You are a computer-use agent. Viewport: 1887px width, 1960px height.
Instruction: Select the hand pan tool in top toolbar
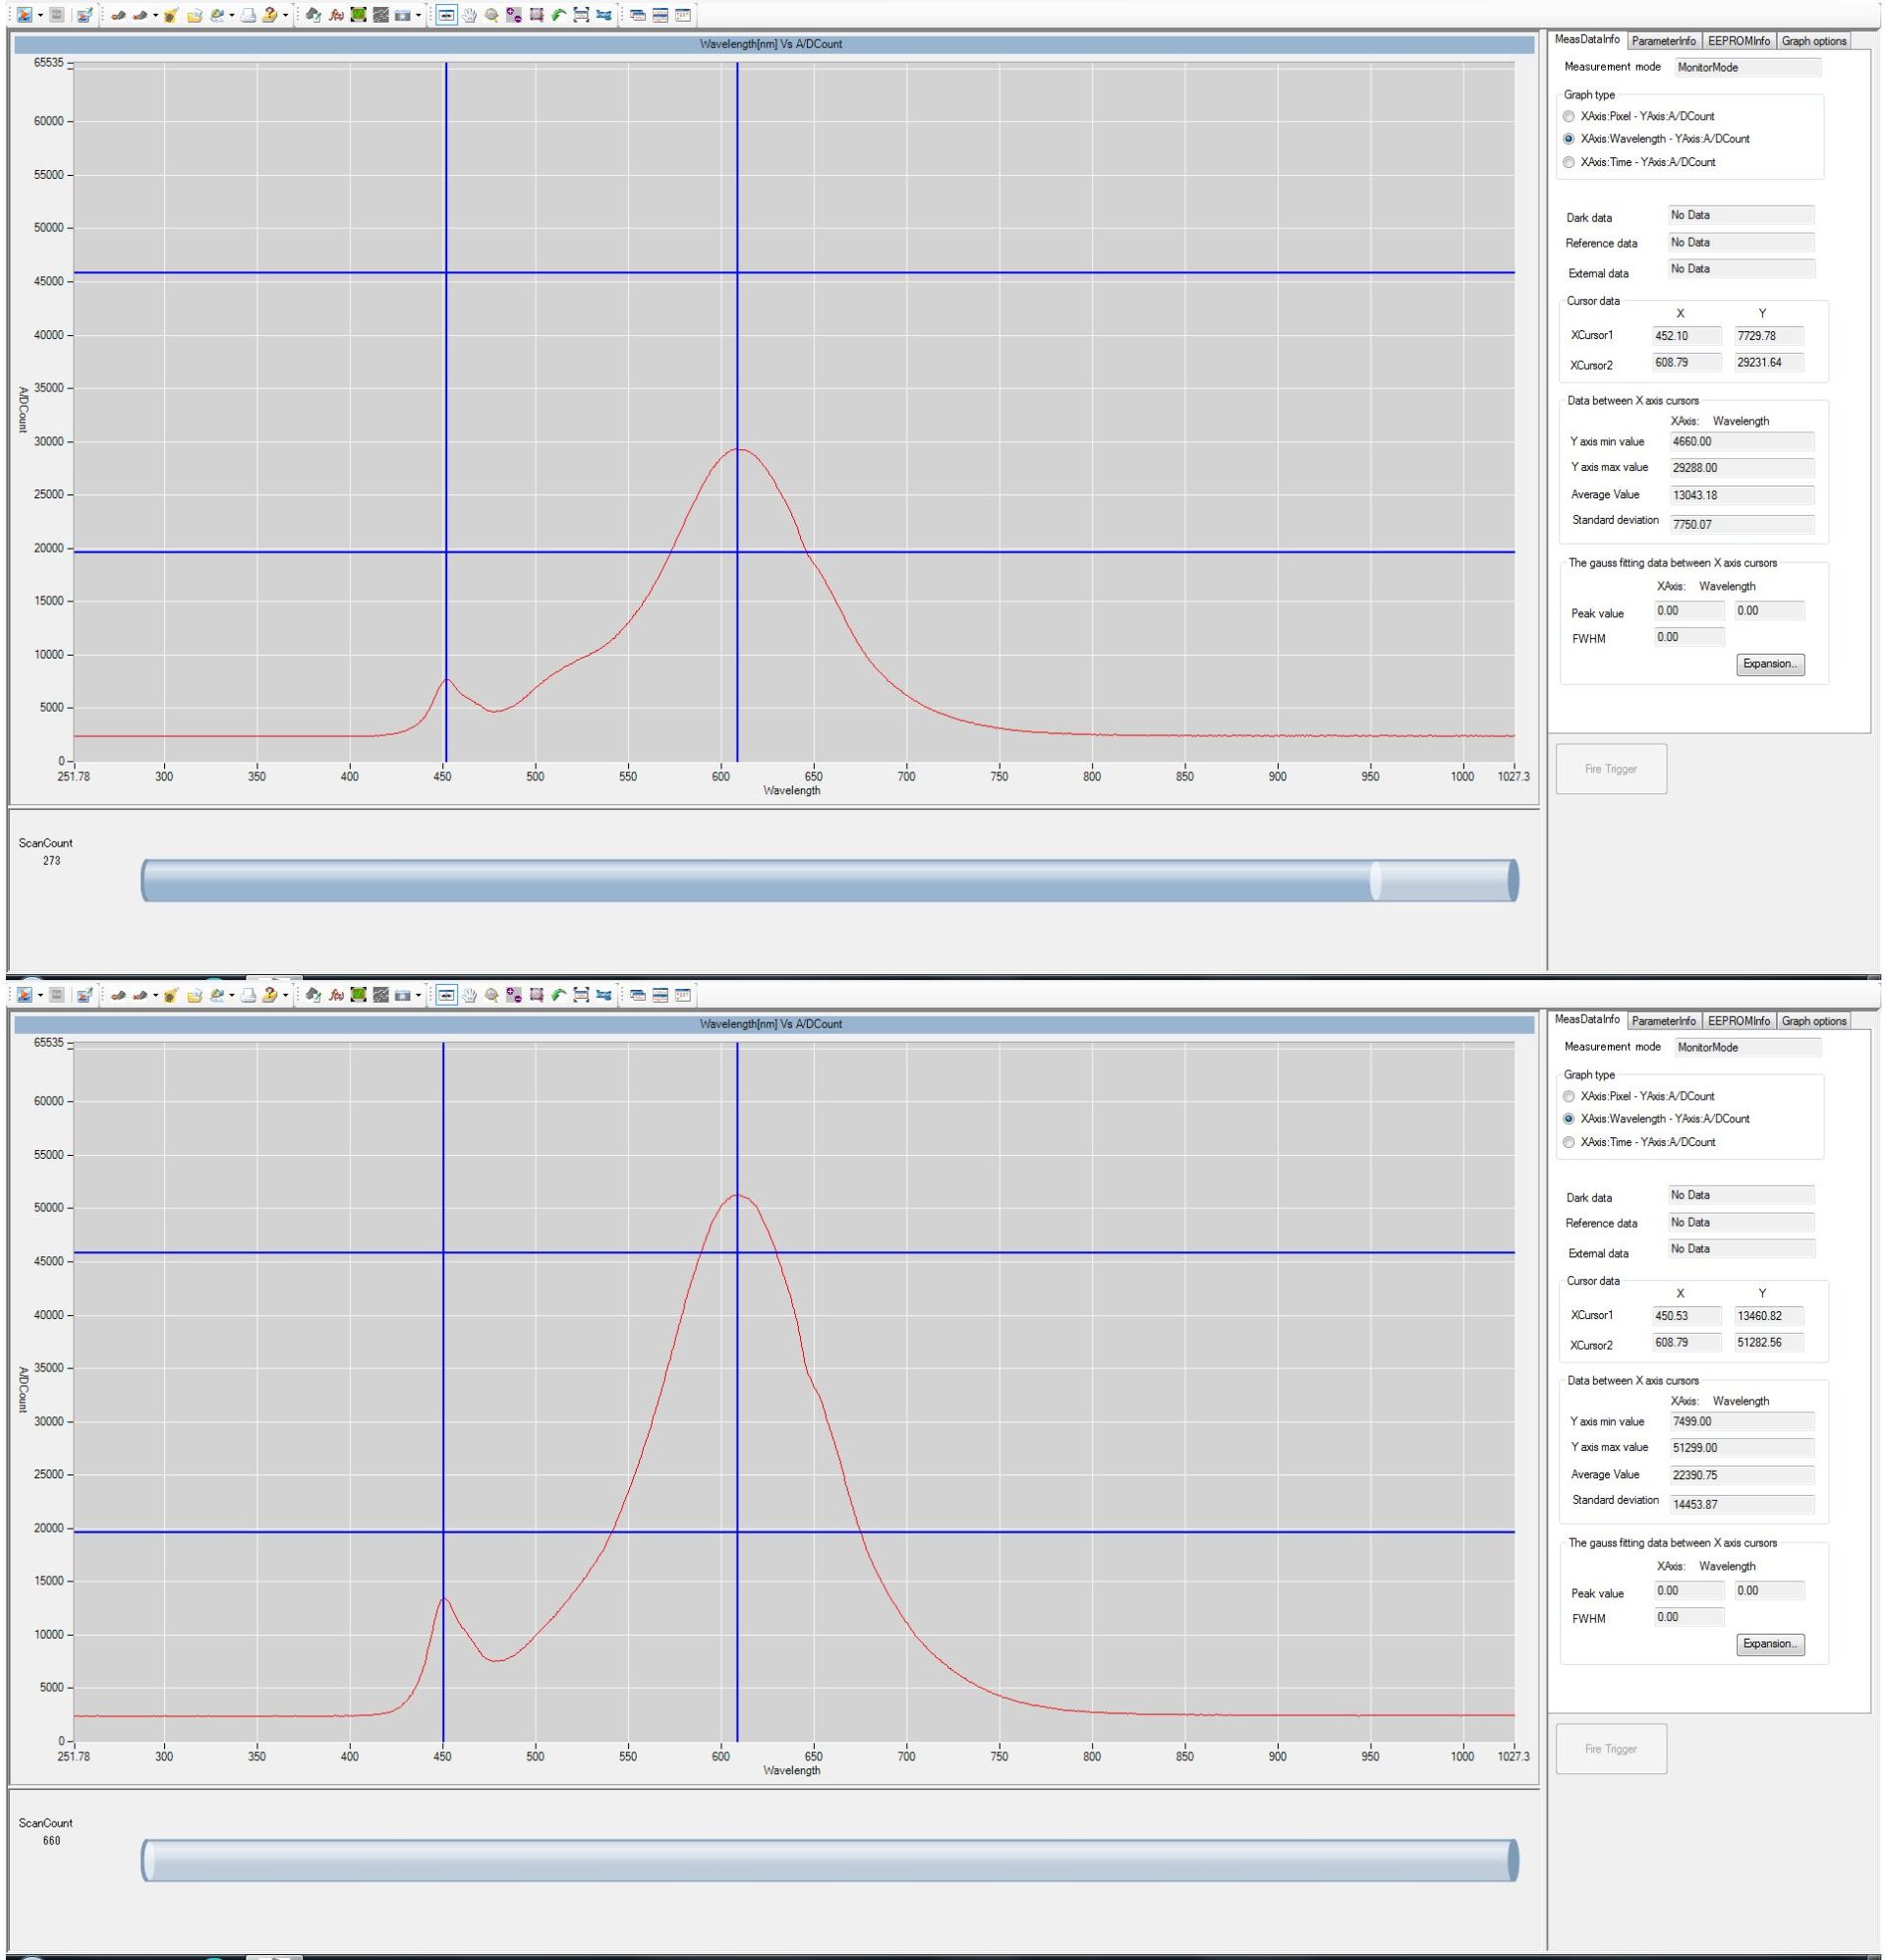click(469, 15)
